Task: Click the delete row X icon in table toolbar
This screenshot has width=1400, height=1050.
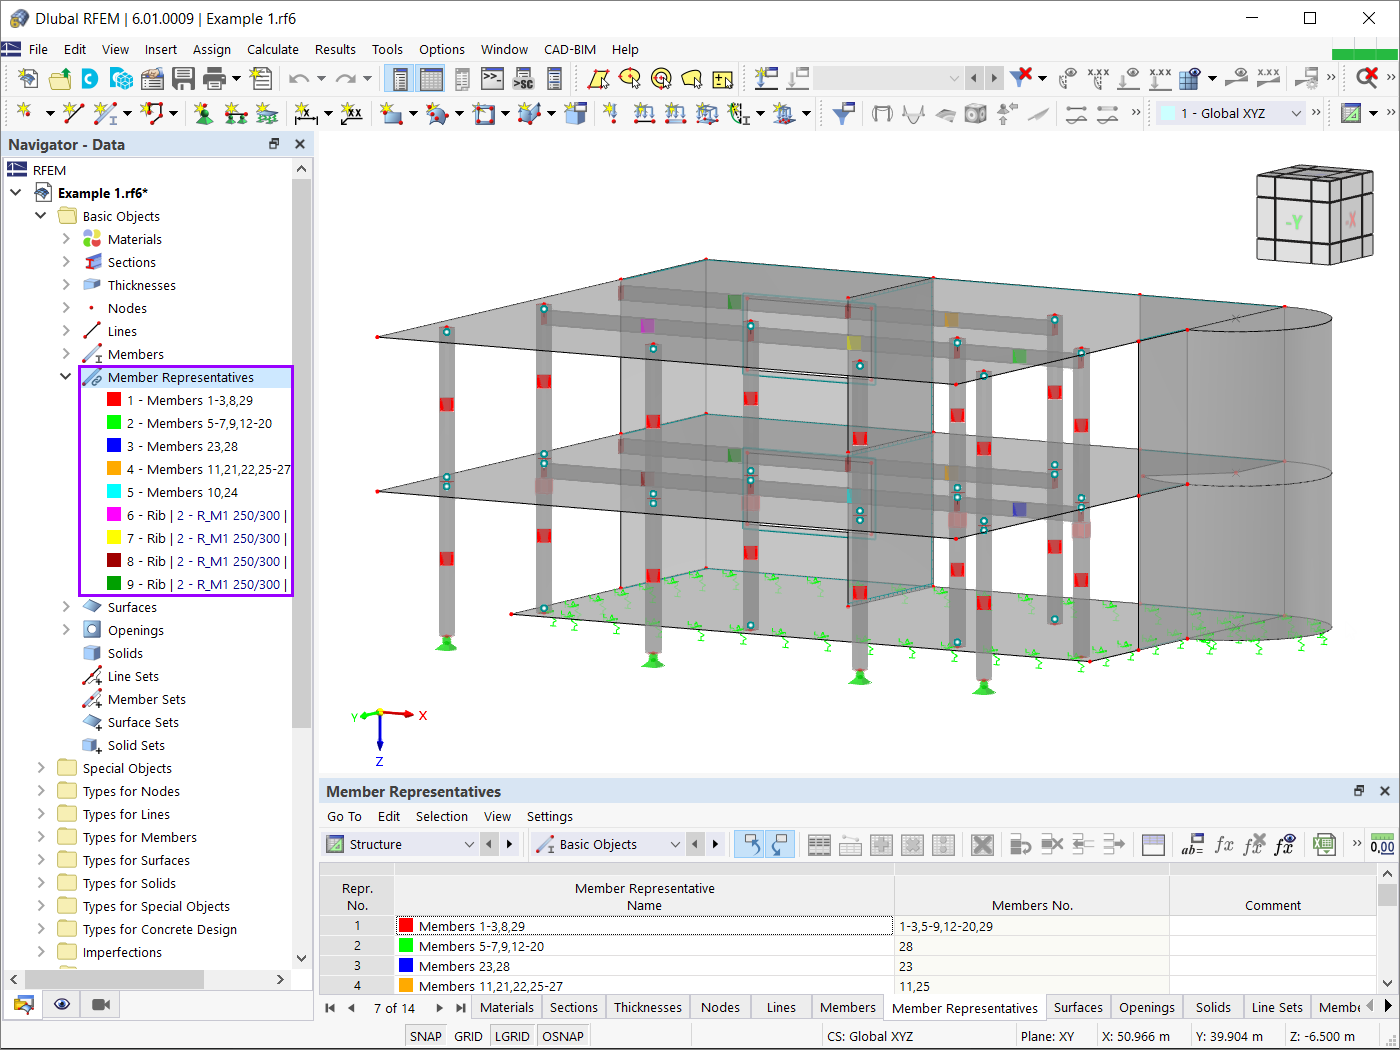Action: coord(982,844)
